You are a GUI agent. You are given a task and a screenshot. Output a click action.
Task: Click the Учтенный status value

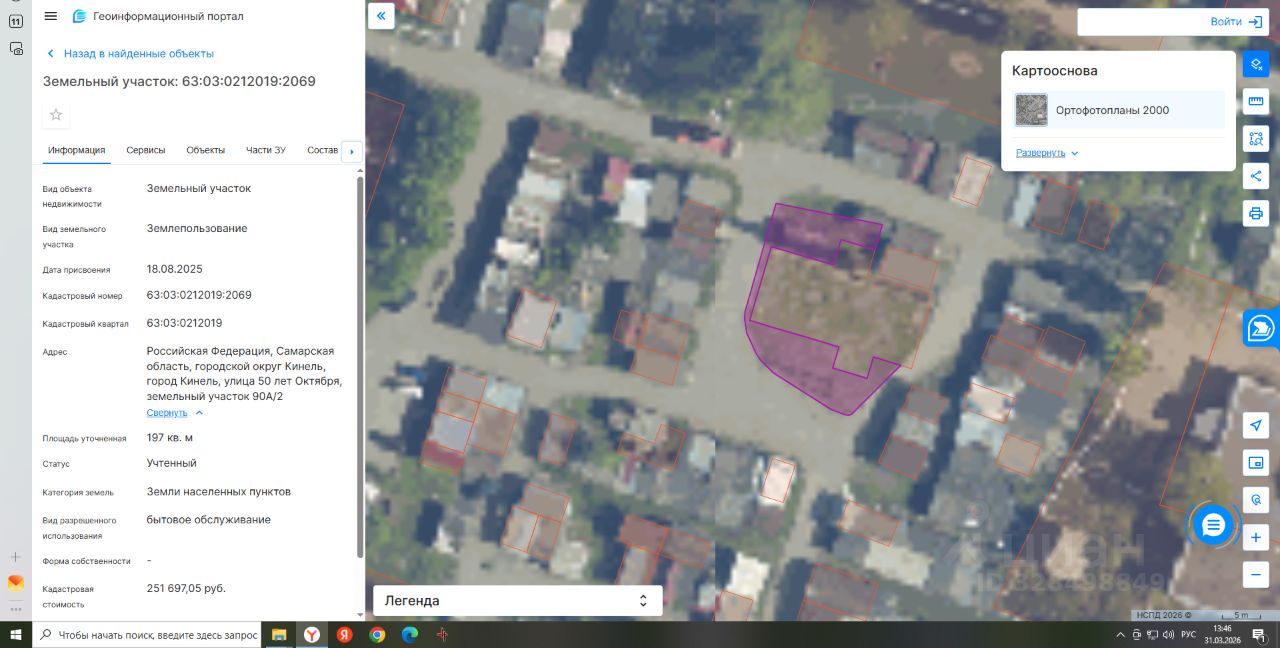(172, 463)
